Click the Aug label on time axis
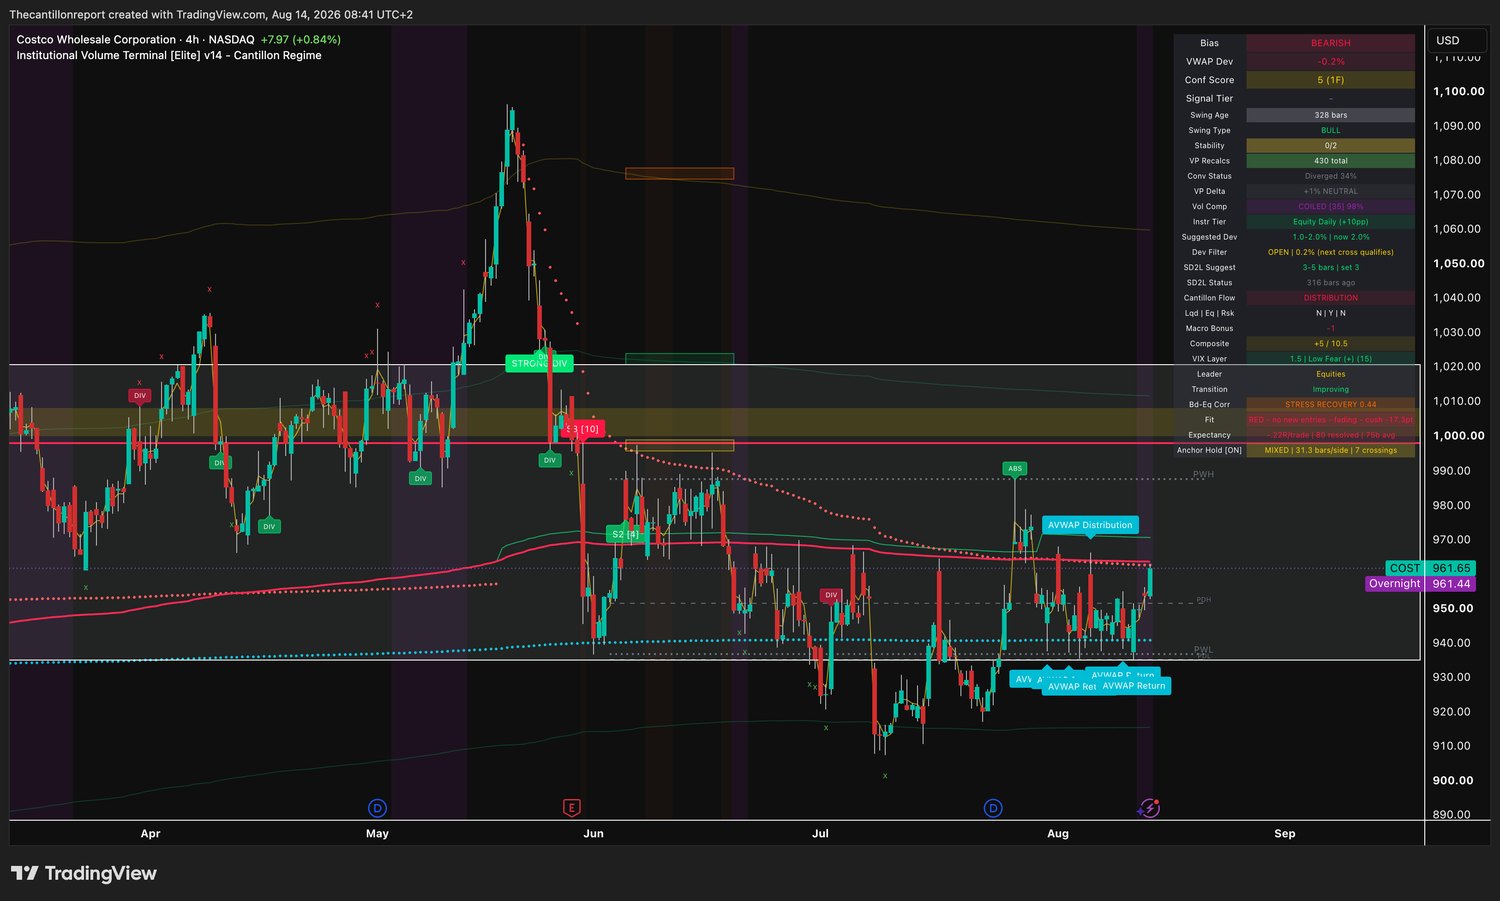The image size is (1500, 901). click(x=1058, y=833)
